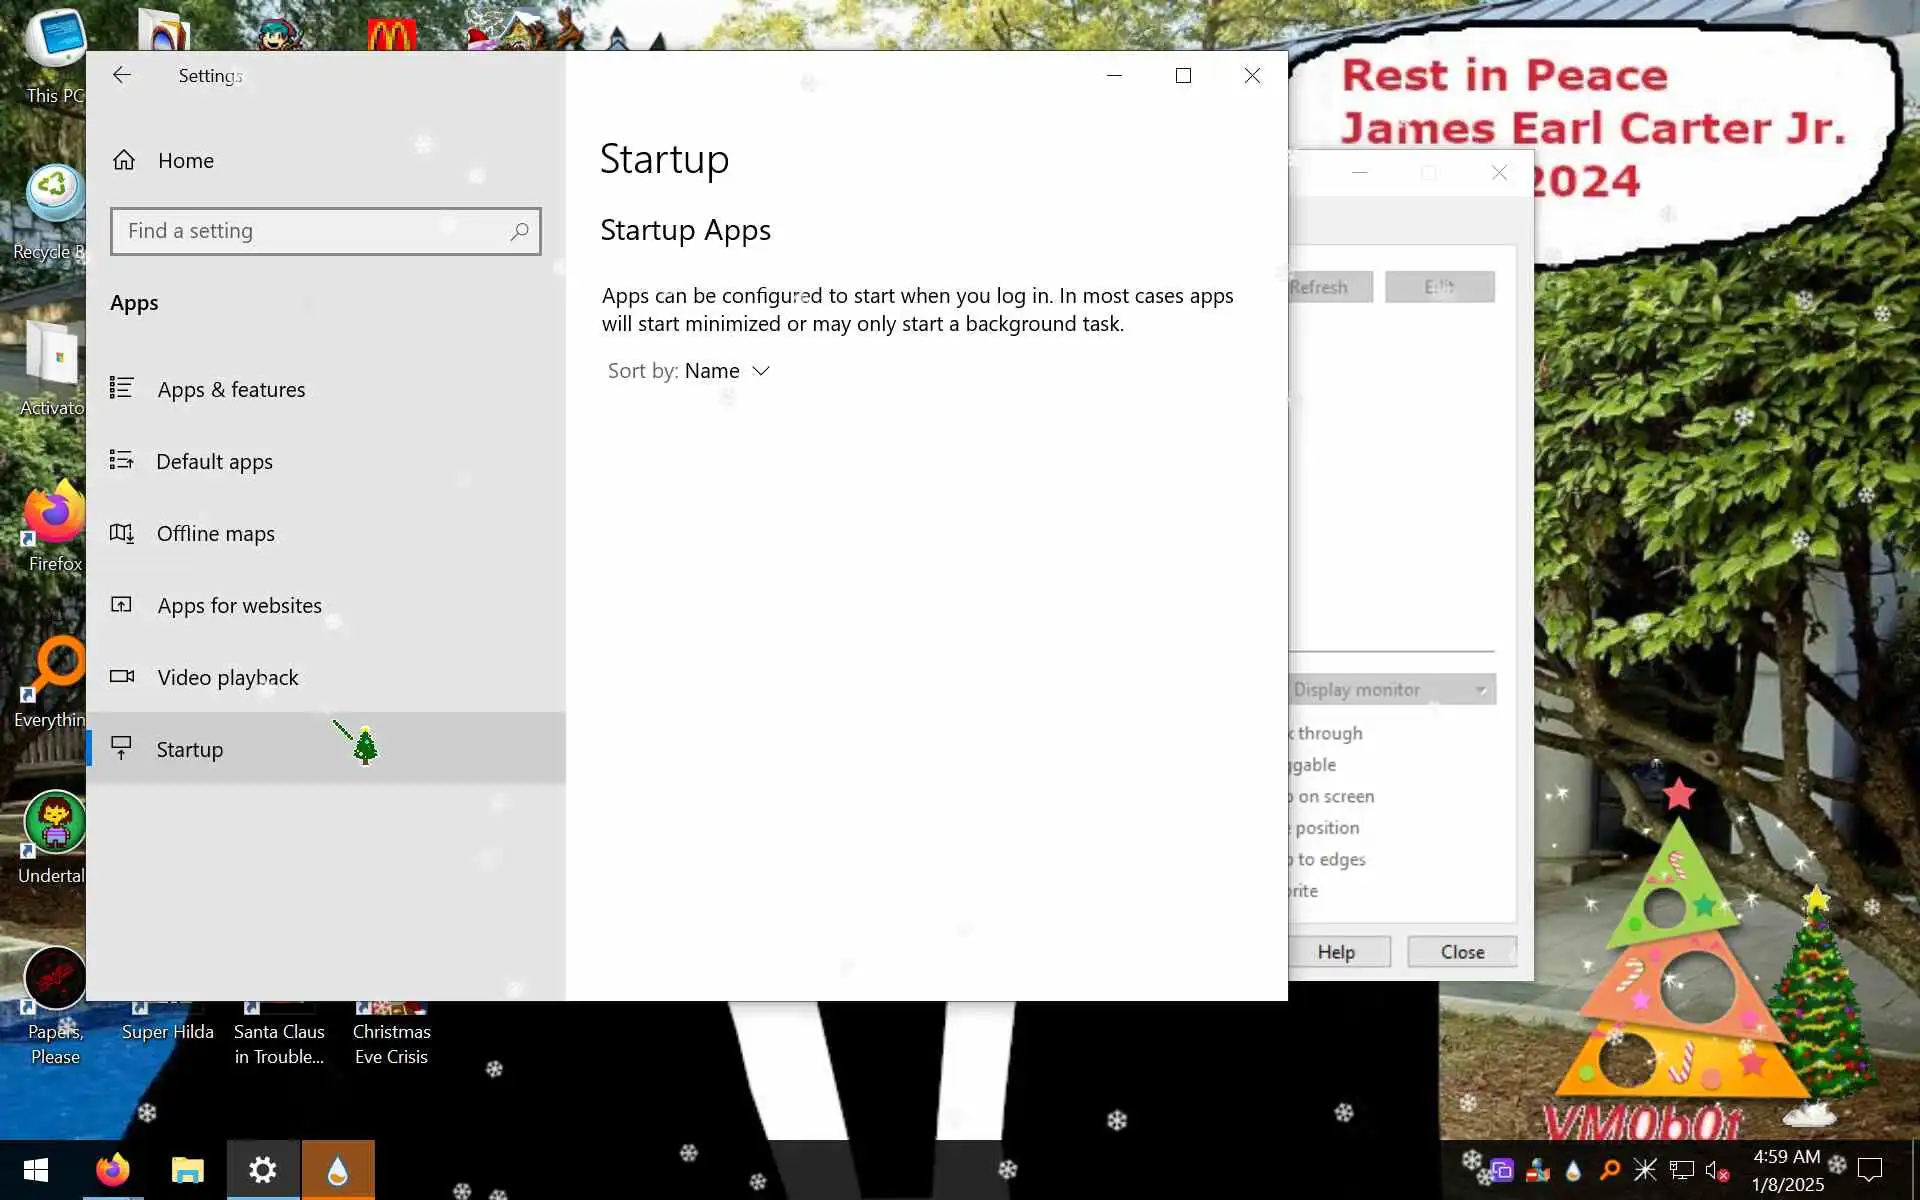Open Firefox from the taskbar

112,1170
